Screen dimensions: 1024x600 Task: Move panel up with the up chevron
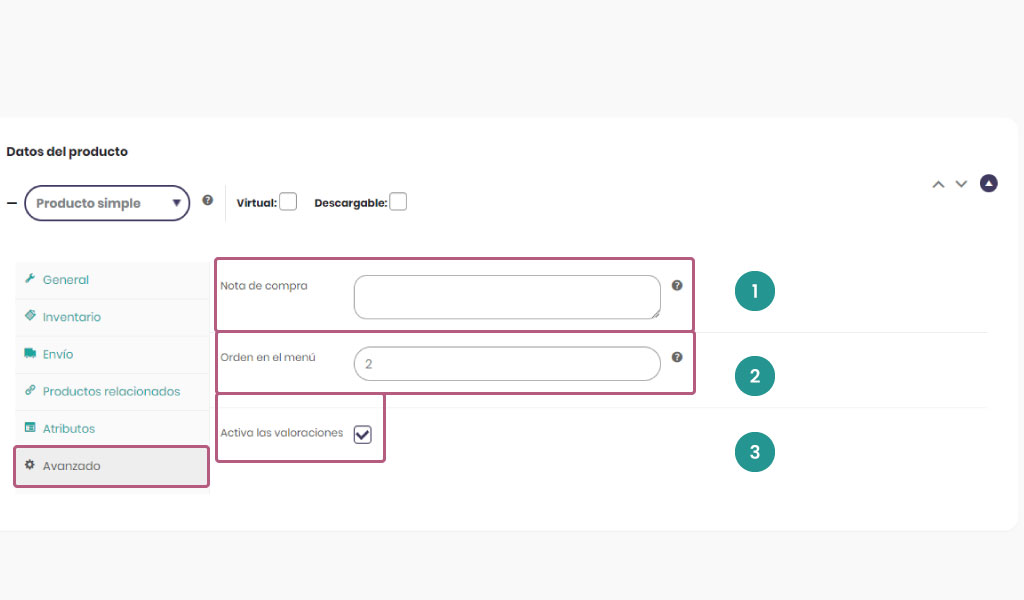tap(938, 184)
